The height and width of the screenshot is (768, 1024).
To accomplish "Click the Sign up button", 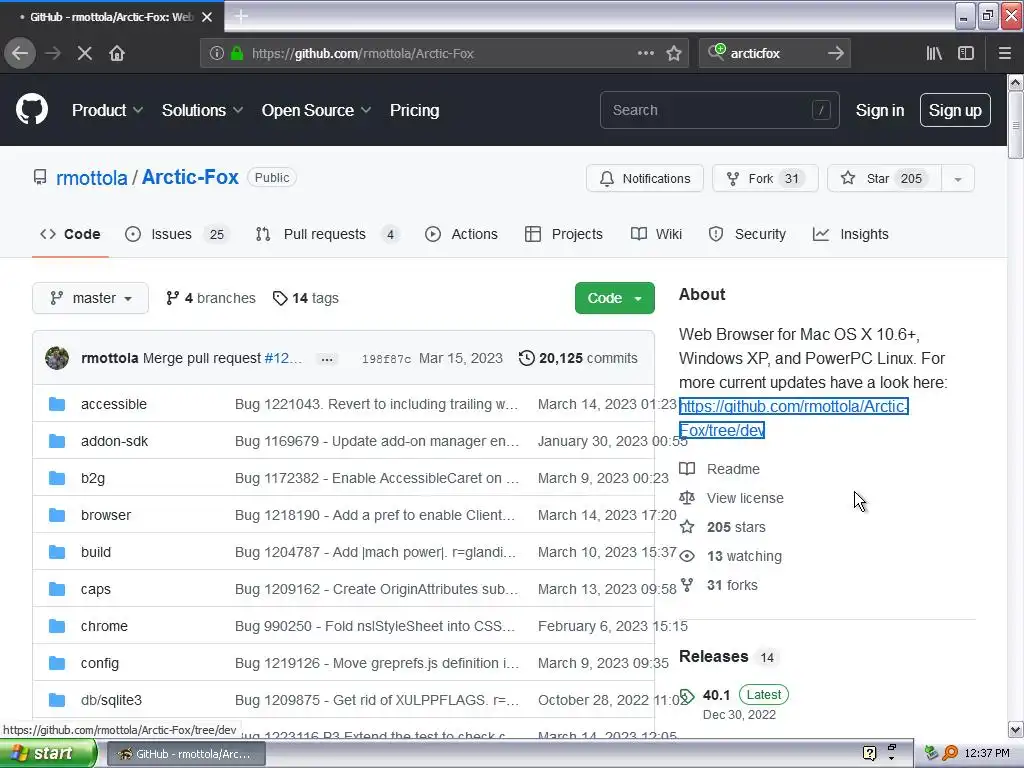I will tap(955, 110).
